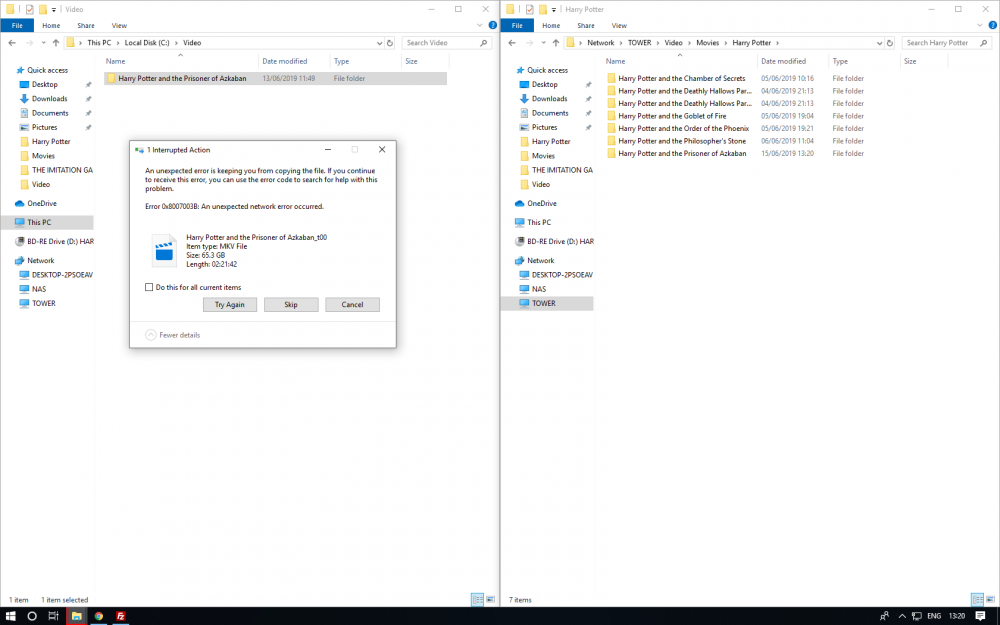The height and width of the screenshot is (625, 1000).
Task: Open the View tab in the Harry Potter window
Action: point(619,26)
